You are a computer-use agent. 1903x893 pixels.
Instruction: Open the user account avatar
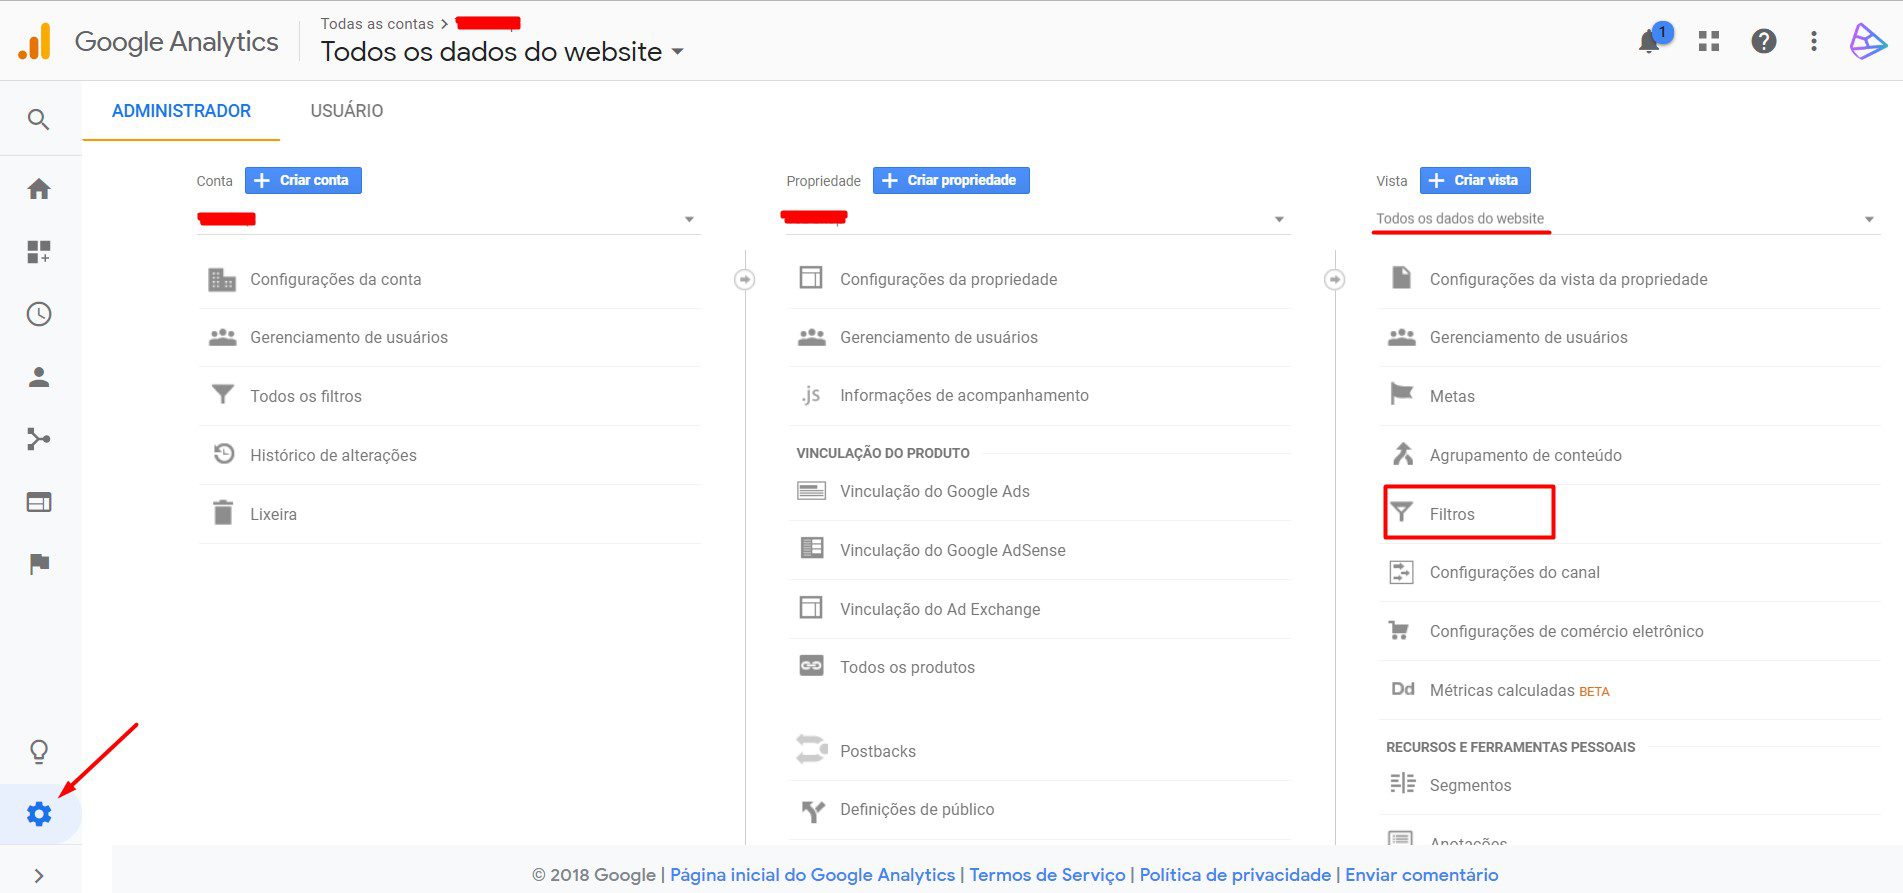tap(1867, 41)
